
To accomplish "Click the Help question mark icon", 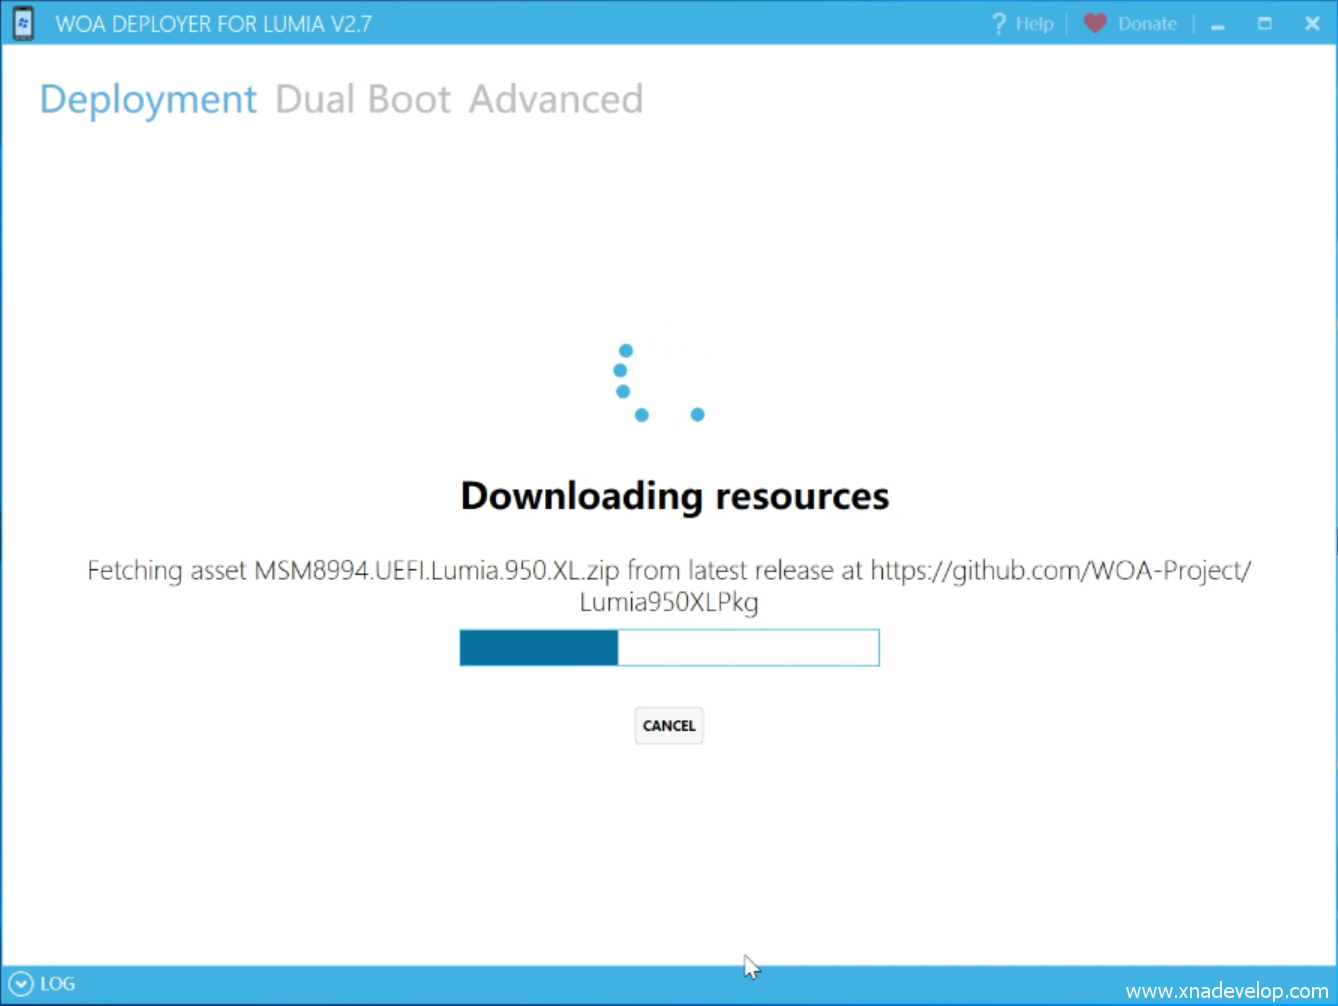I will click(998, 23).
